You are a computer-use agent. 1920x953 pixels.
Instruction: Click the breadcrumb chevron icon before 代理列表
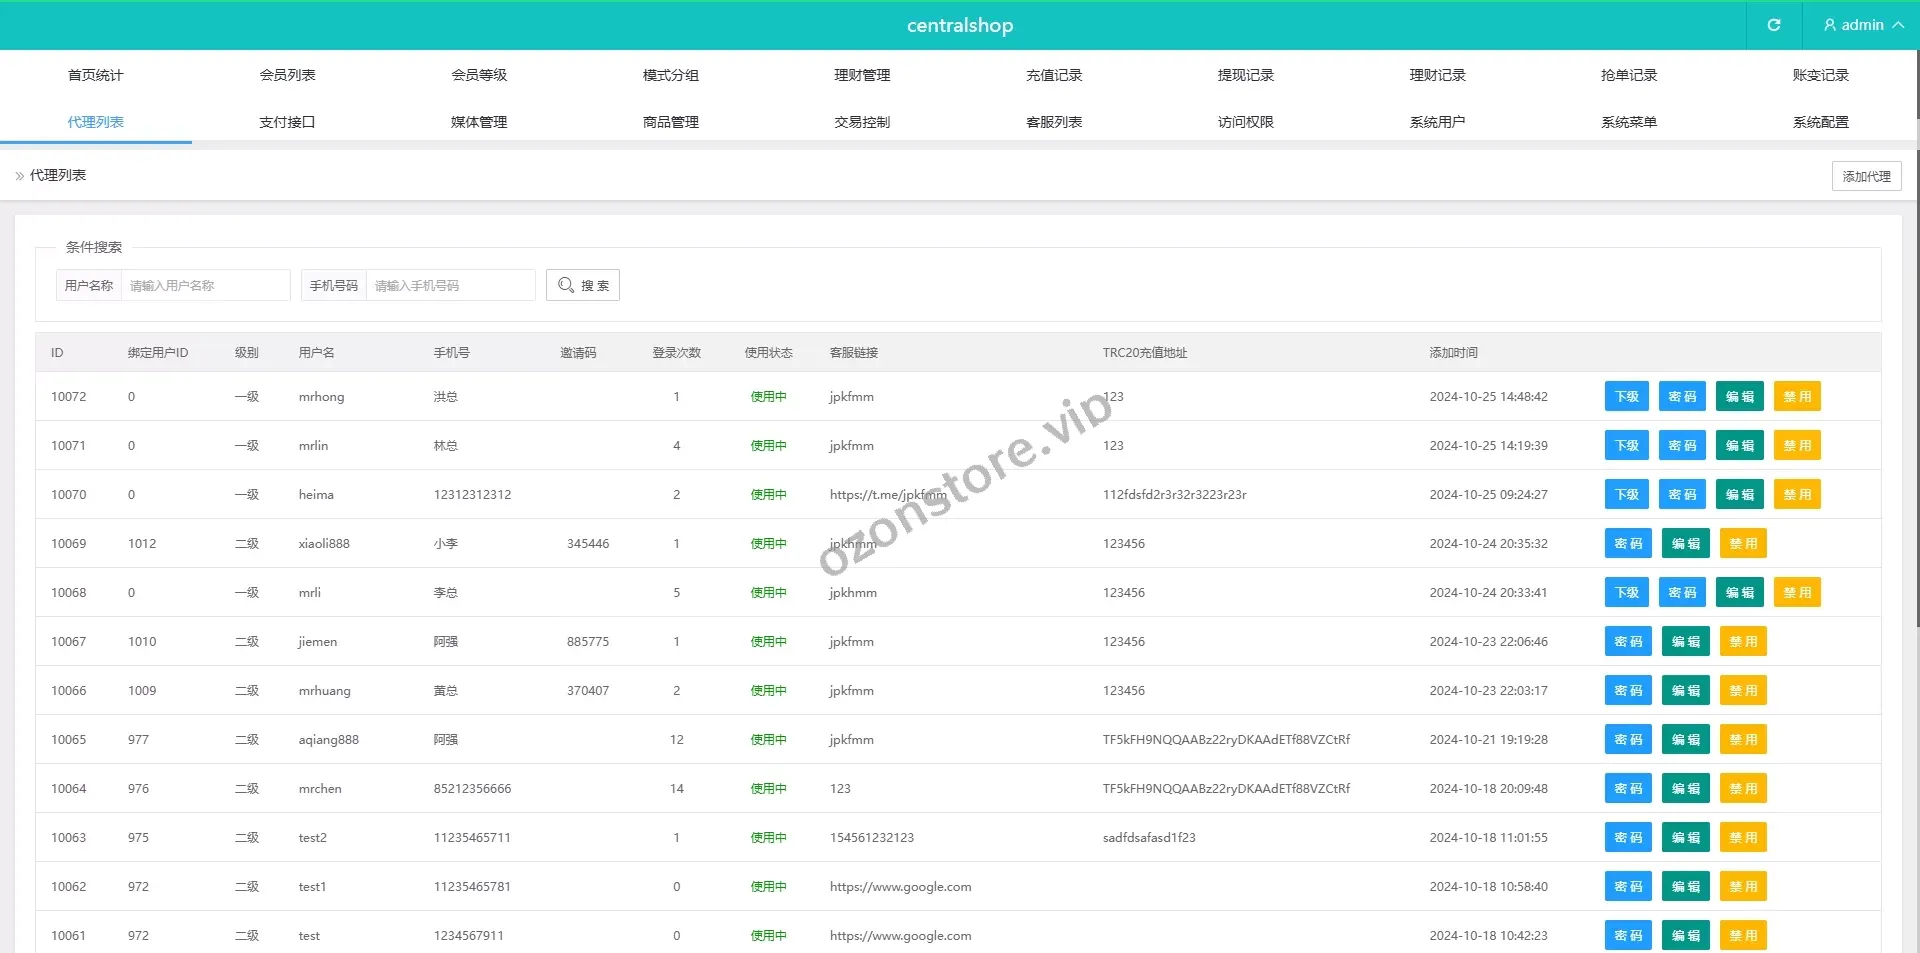tap(20, 176)
